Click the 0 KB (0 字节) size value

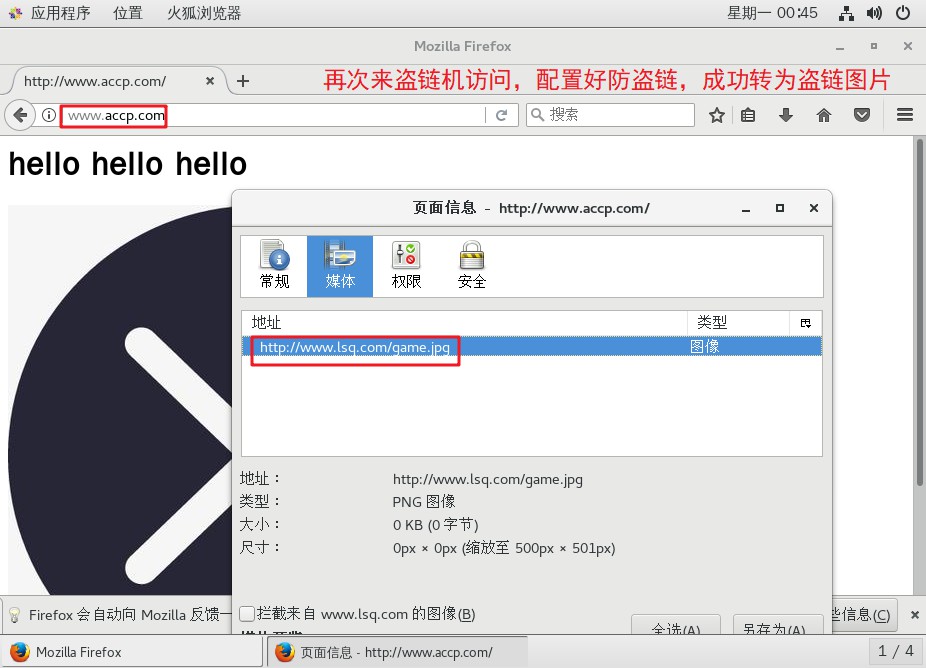(x=435, y=524)
